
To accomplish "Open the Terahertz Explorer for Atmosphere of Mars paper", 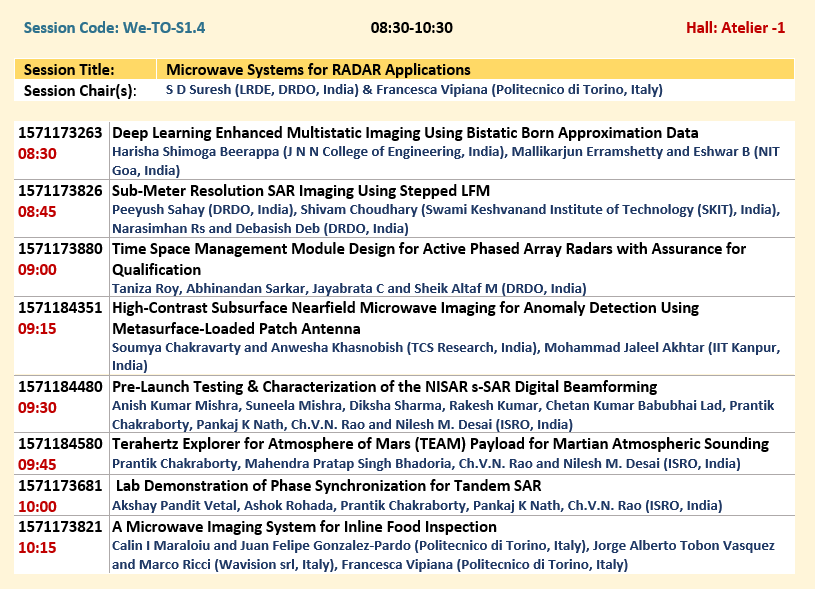I will click(440, 444).
